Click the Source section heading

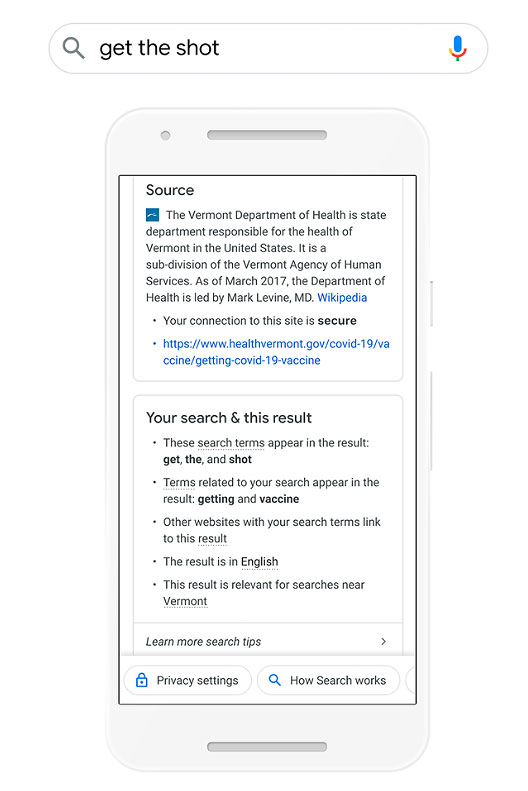click(170, 190)
